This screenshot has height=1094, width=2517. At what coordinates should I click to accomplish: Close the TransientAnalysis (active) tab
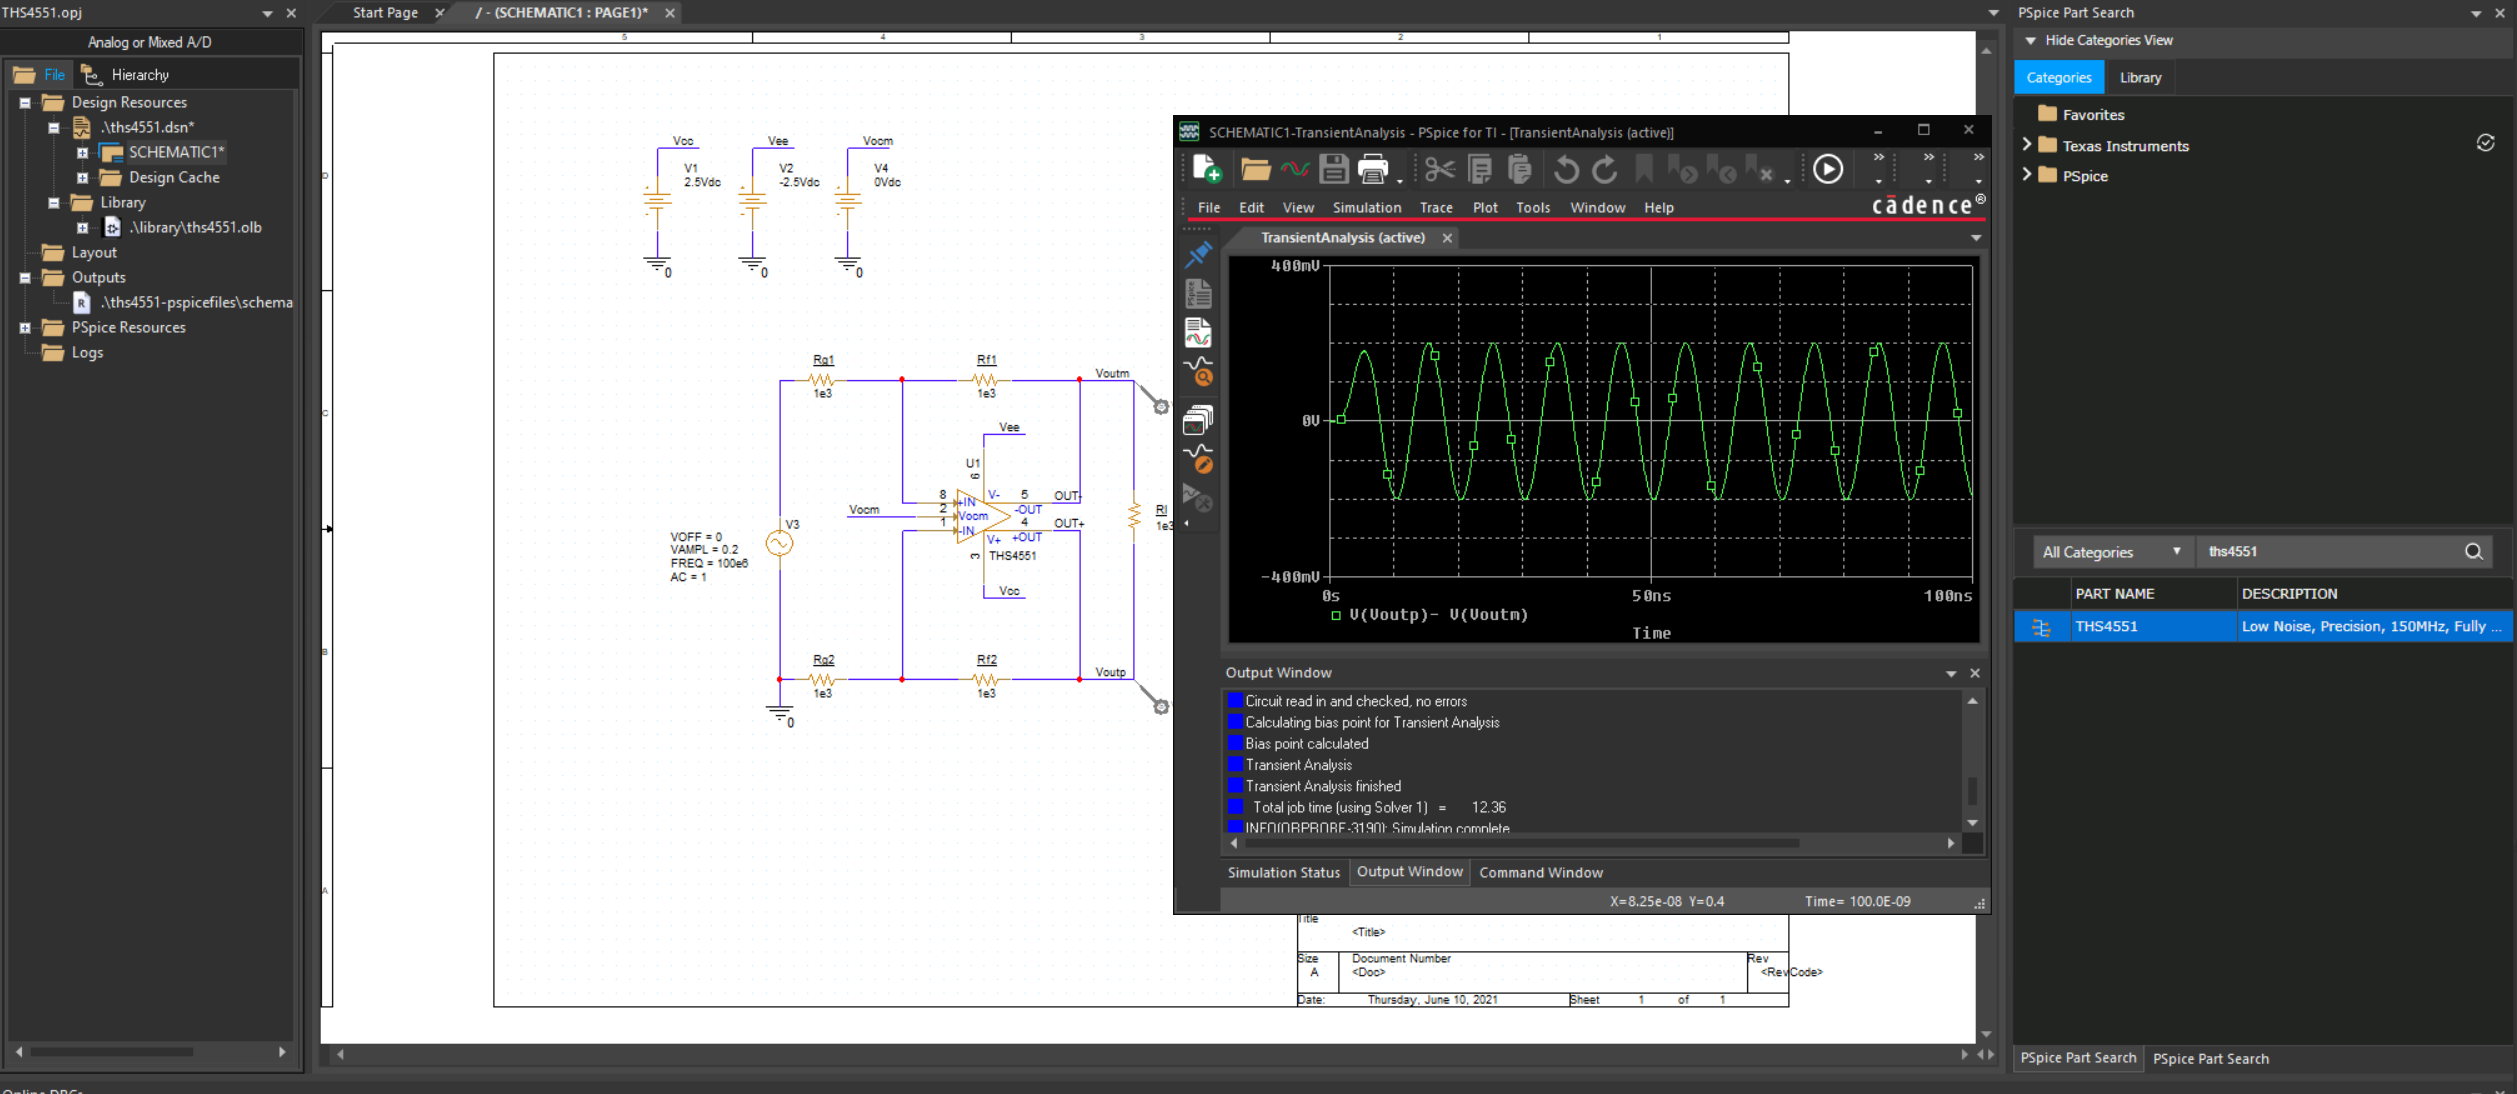coord(1446,238)
